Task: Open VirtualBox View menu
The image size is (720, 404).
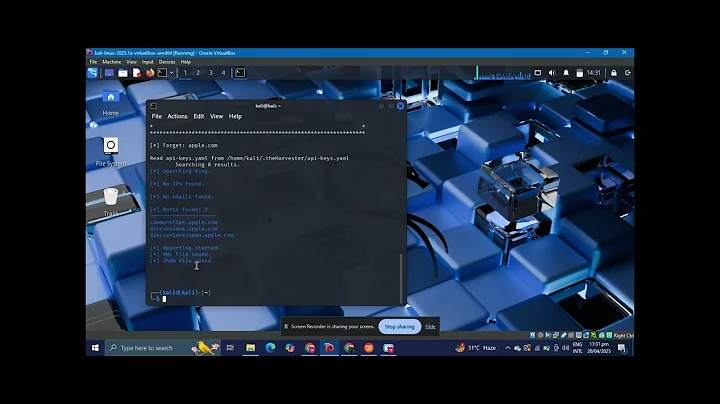Action: pyautogui.click(x=131, y=62)
